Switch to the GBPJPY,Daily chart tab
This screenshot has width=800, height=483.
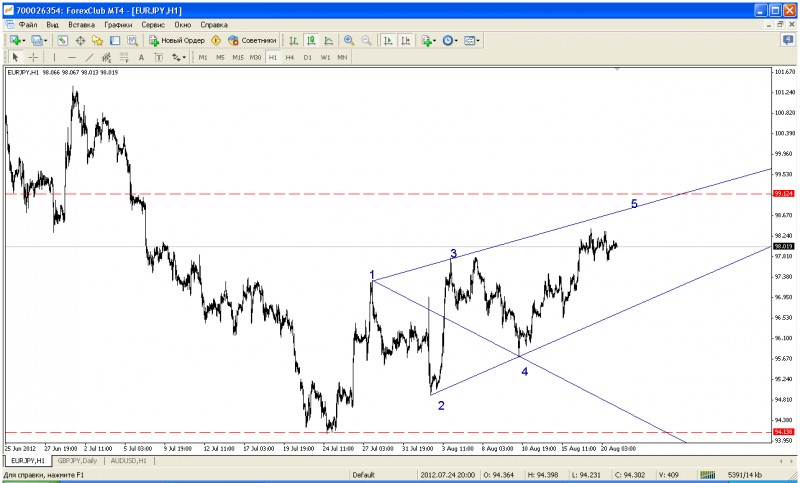coord(83,461)
